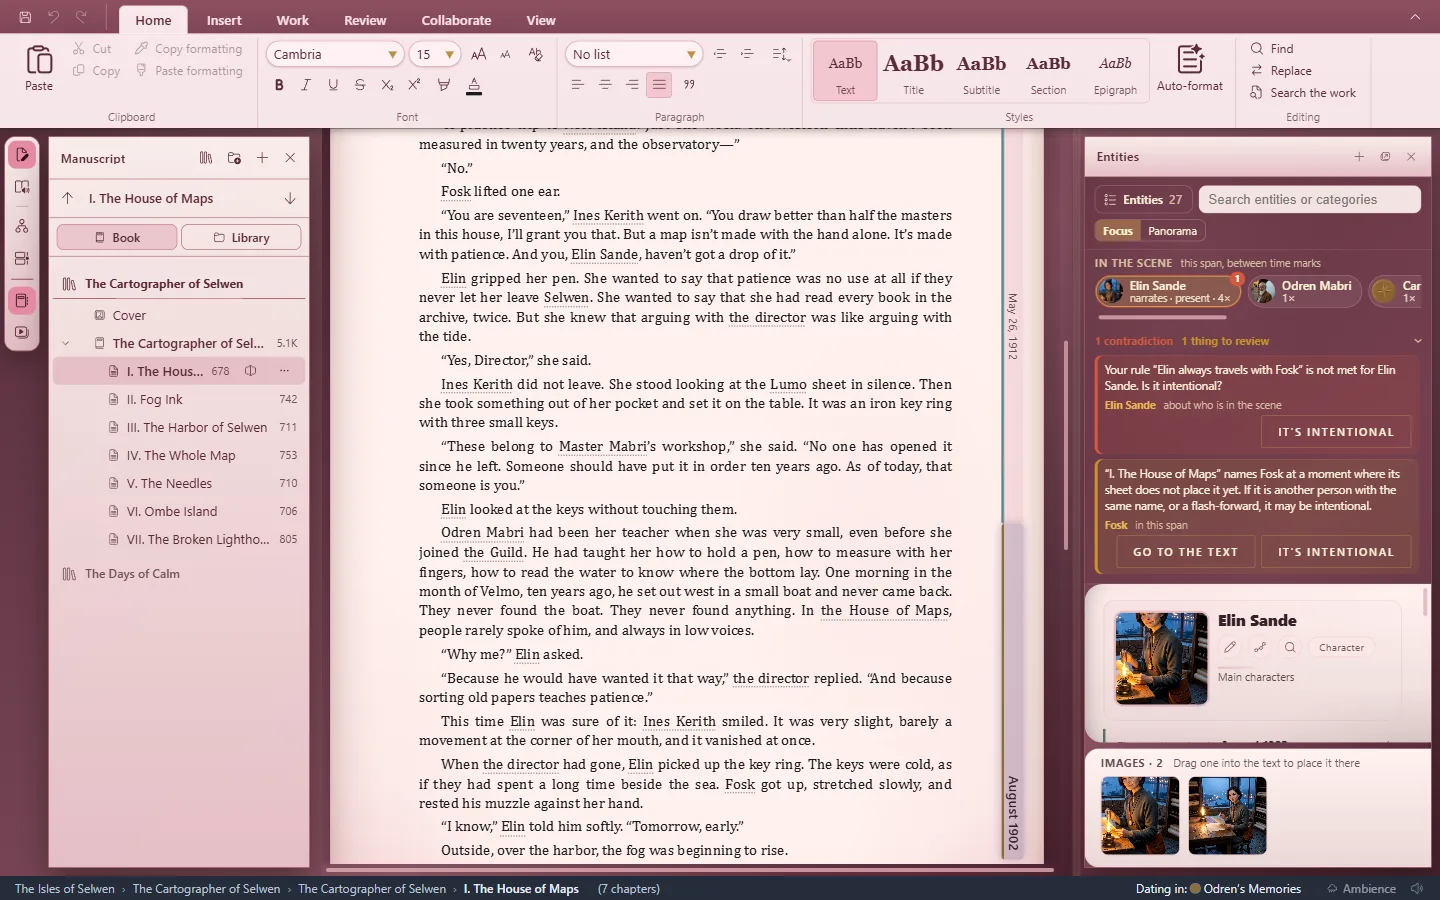This screenshot has height=900, width=1440.
Task: Open the hierarchy tree sidebar icon
Action: [x=22, y=226]
